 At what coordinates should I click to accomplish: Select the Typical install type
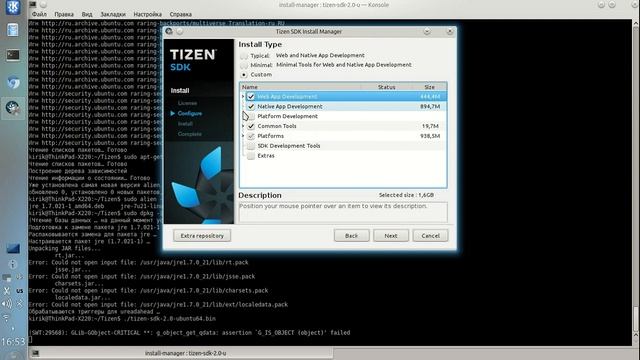pyautogui.click(x=244, y=56)
